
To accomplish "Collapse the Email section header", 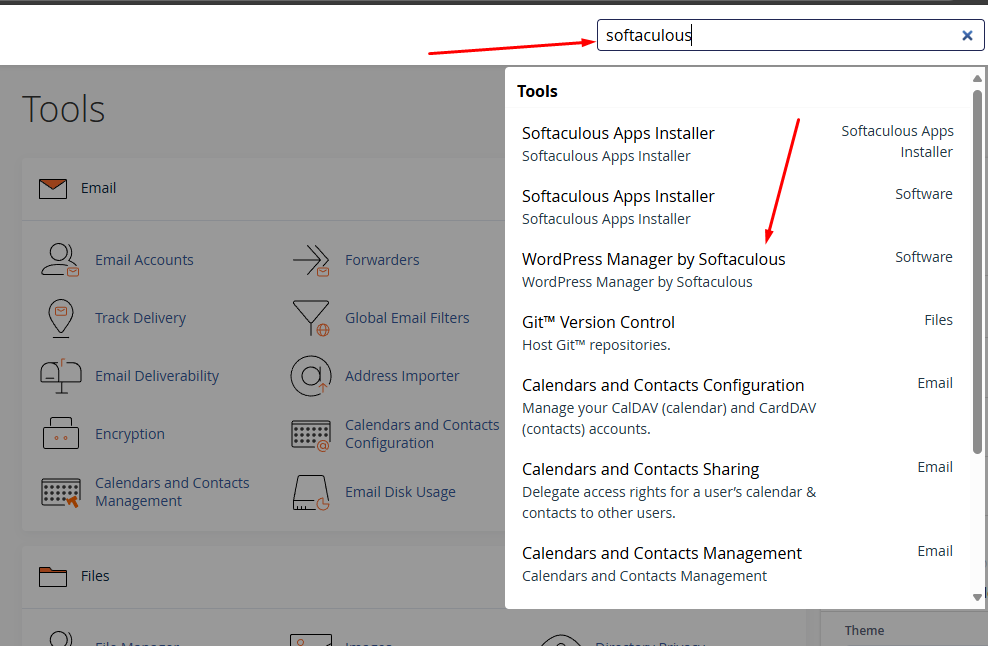I will coord(98,188).
